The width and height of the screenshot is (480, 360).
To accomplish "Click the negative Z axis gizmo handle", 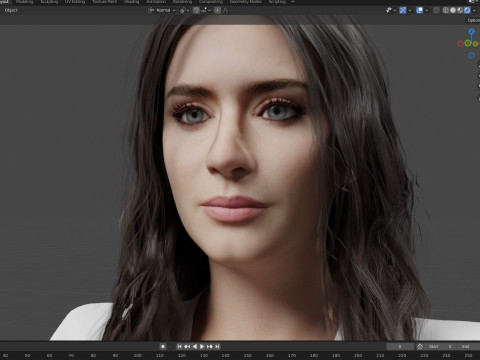I will pos(471,55).
